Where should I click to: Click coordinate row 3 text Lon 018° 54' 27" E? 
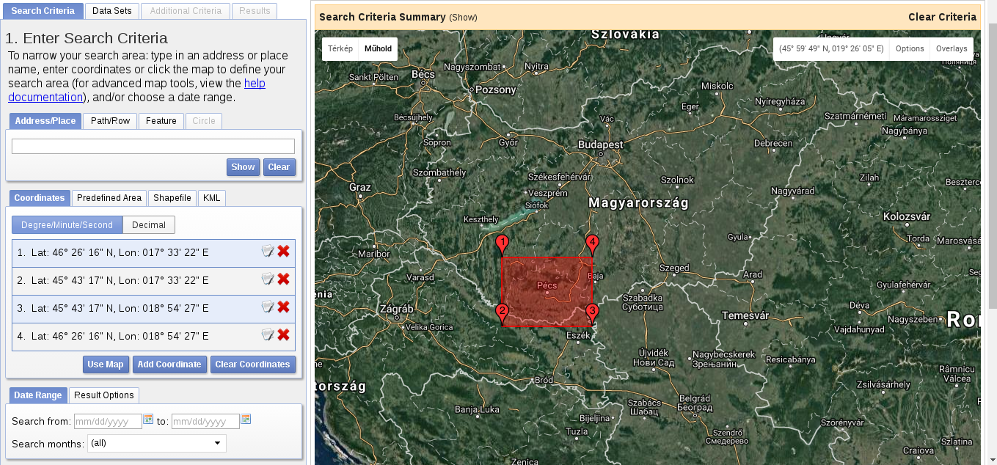click(163, 309)
